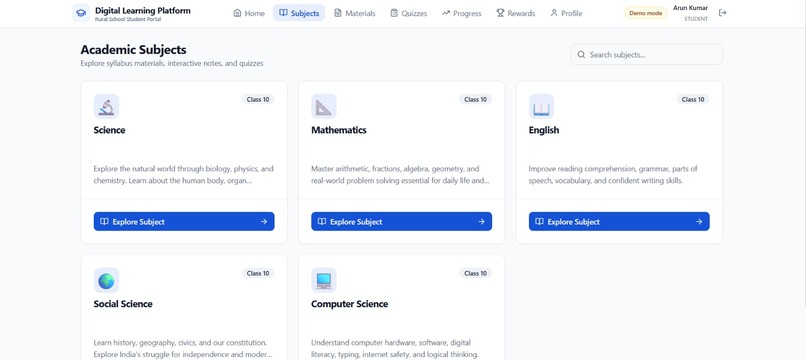This screenshot has width=806, height=360.
Task: Click book icon in Mathematics Explore button
Action: [322, 222]
